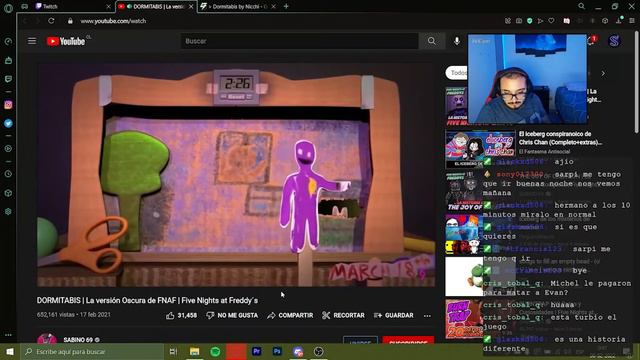Open the sidebar player icon
This screenshot has height=360, width=640.
(x=8, y=149)
